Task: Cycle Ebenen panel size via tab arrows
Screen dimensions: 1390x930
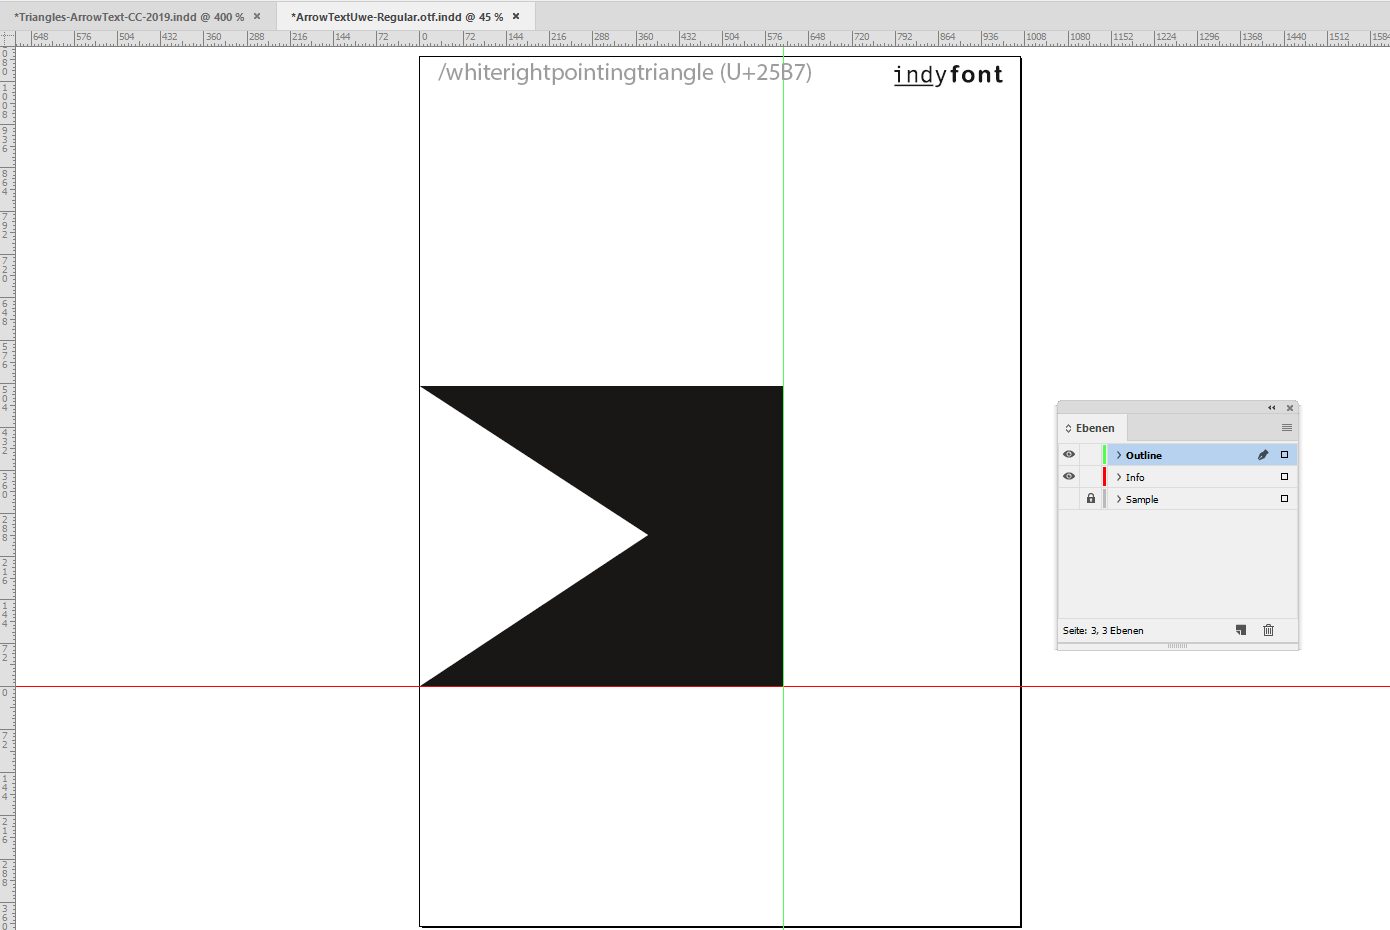Action: [1068, 428]
